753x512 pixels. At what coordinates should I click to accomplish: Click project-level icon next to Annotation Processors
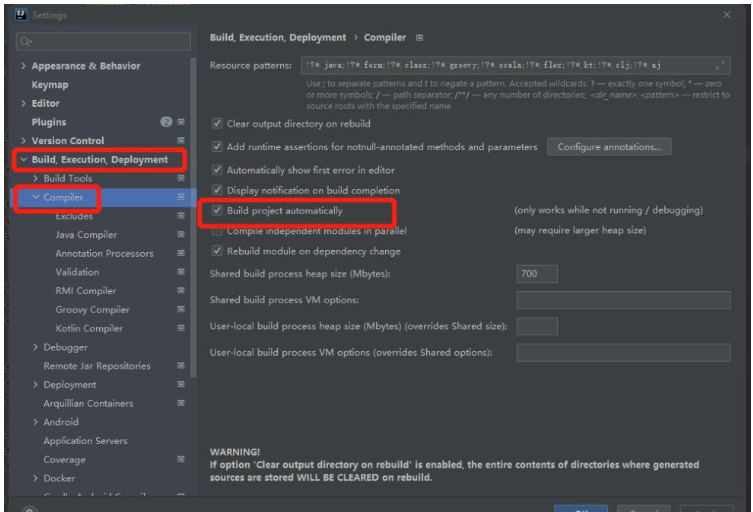[181, 253]
